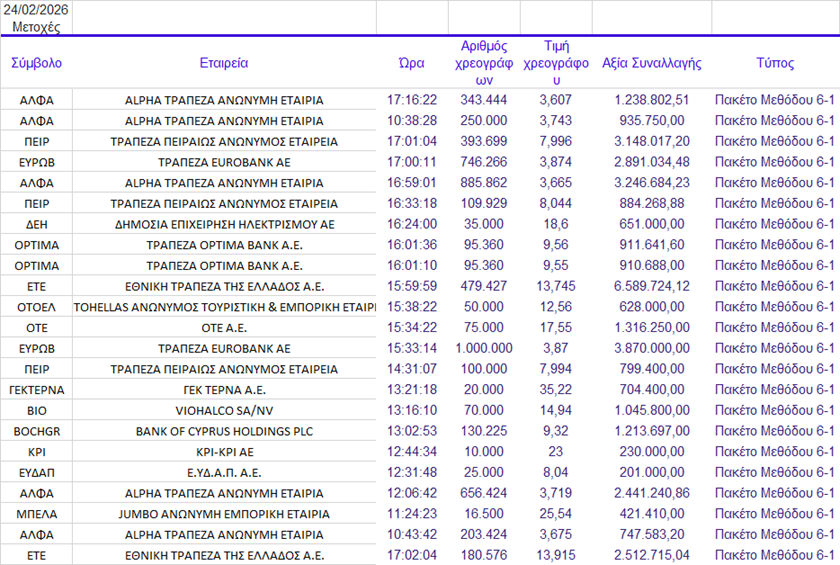Screen dimensions: 840x565
Task: Click the ΕΥΔΑΠ symbol cell
Action: [x=36, y=473]
